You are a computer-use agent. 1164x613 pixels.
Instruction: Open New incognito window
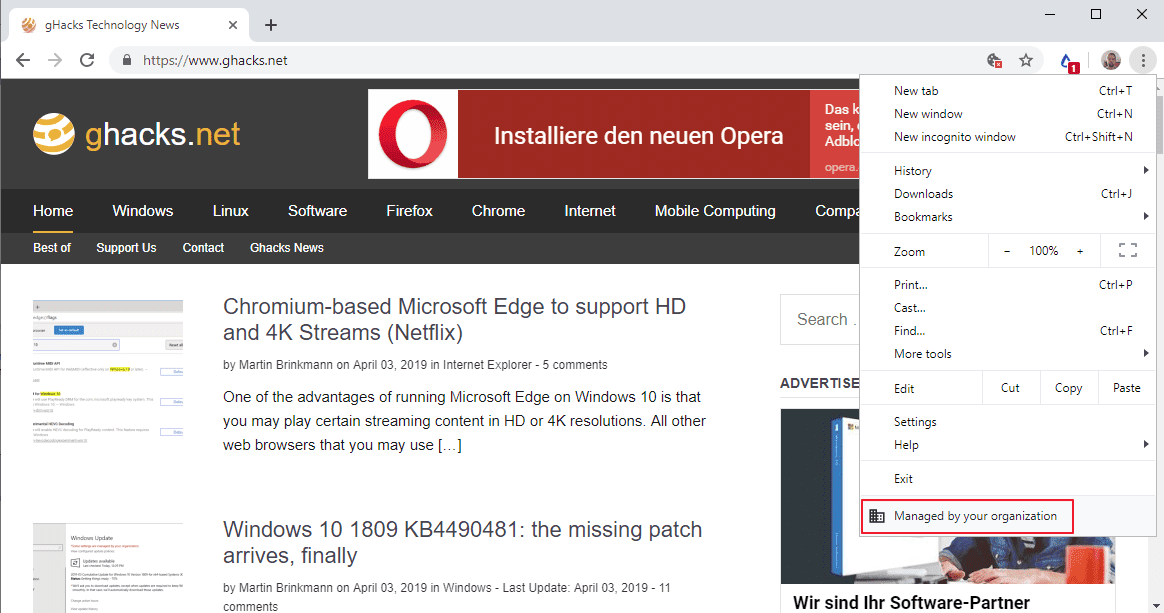(x=1007, y=137)
